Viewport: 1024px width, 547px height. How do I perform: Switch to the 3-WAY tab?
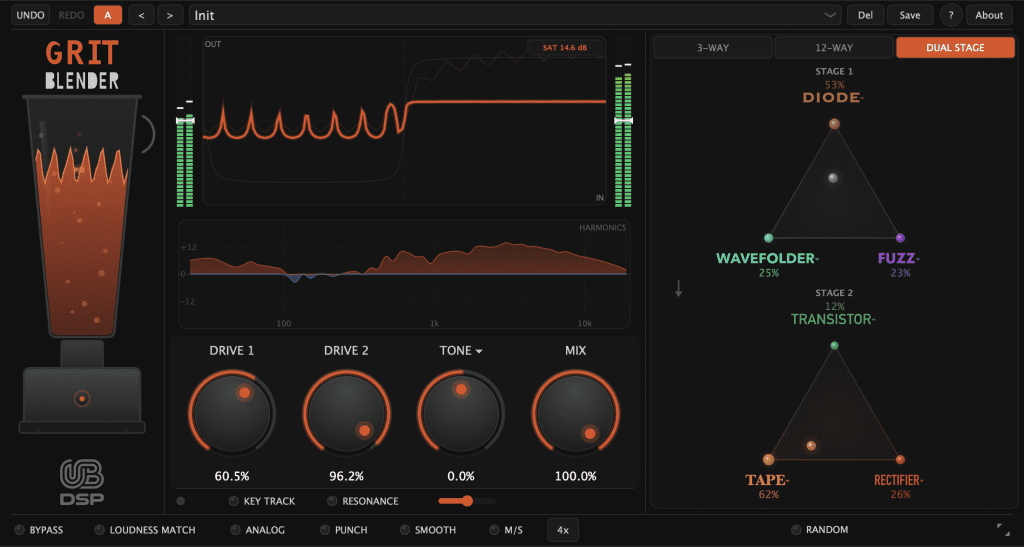coord(712,48)
